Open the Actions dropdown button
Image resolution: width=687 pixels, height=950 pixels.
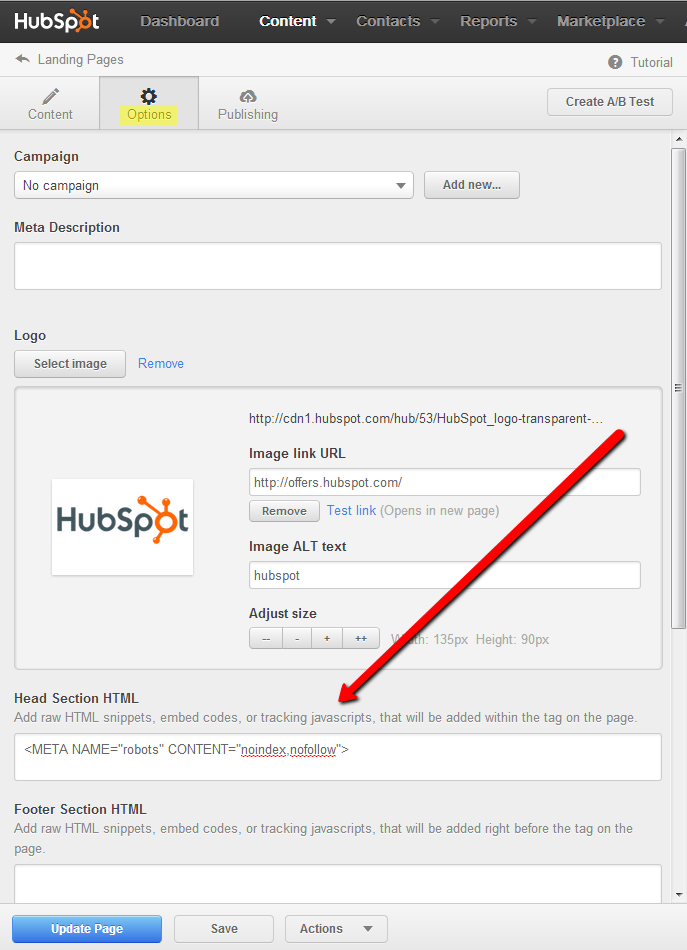point(336,929)
